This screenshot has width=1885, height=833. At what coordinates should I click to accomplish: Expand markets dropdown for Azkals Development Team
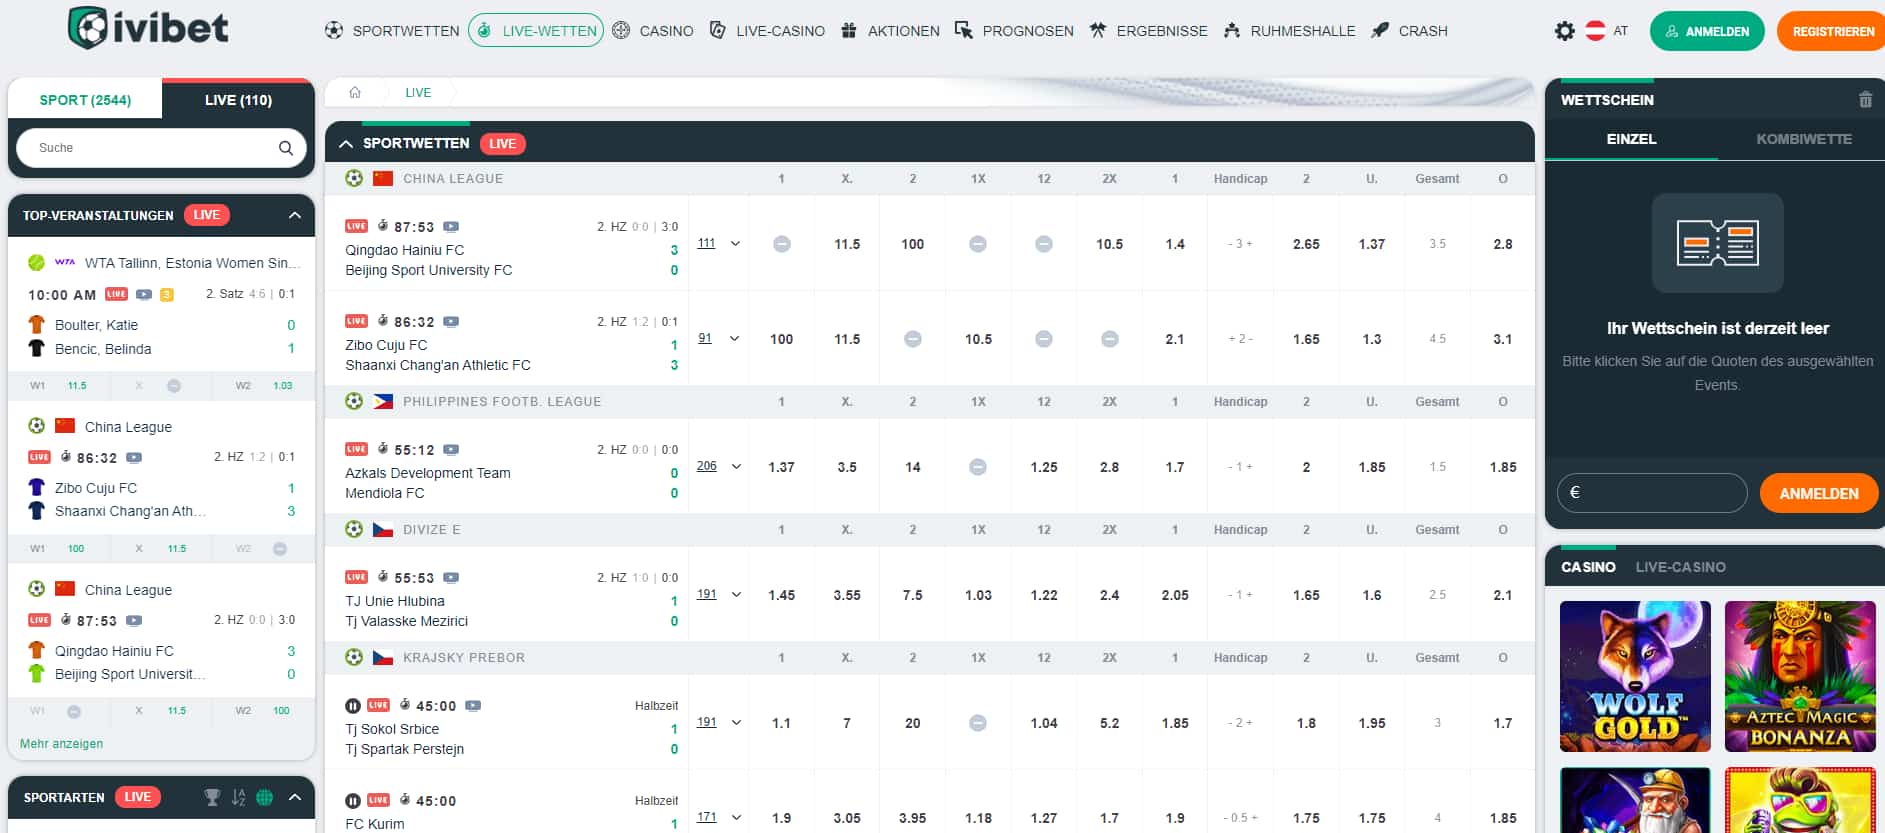coord(736,467)
